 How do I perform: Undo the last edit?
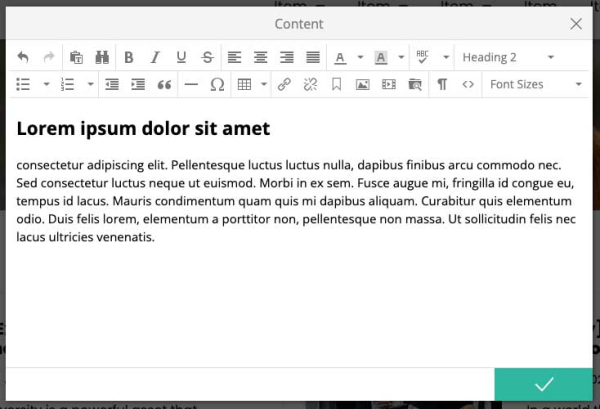click(23, 57)
